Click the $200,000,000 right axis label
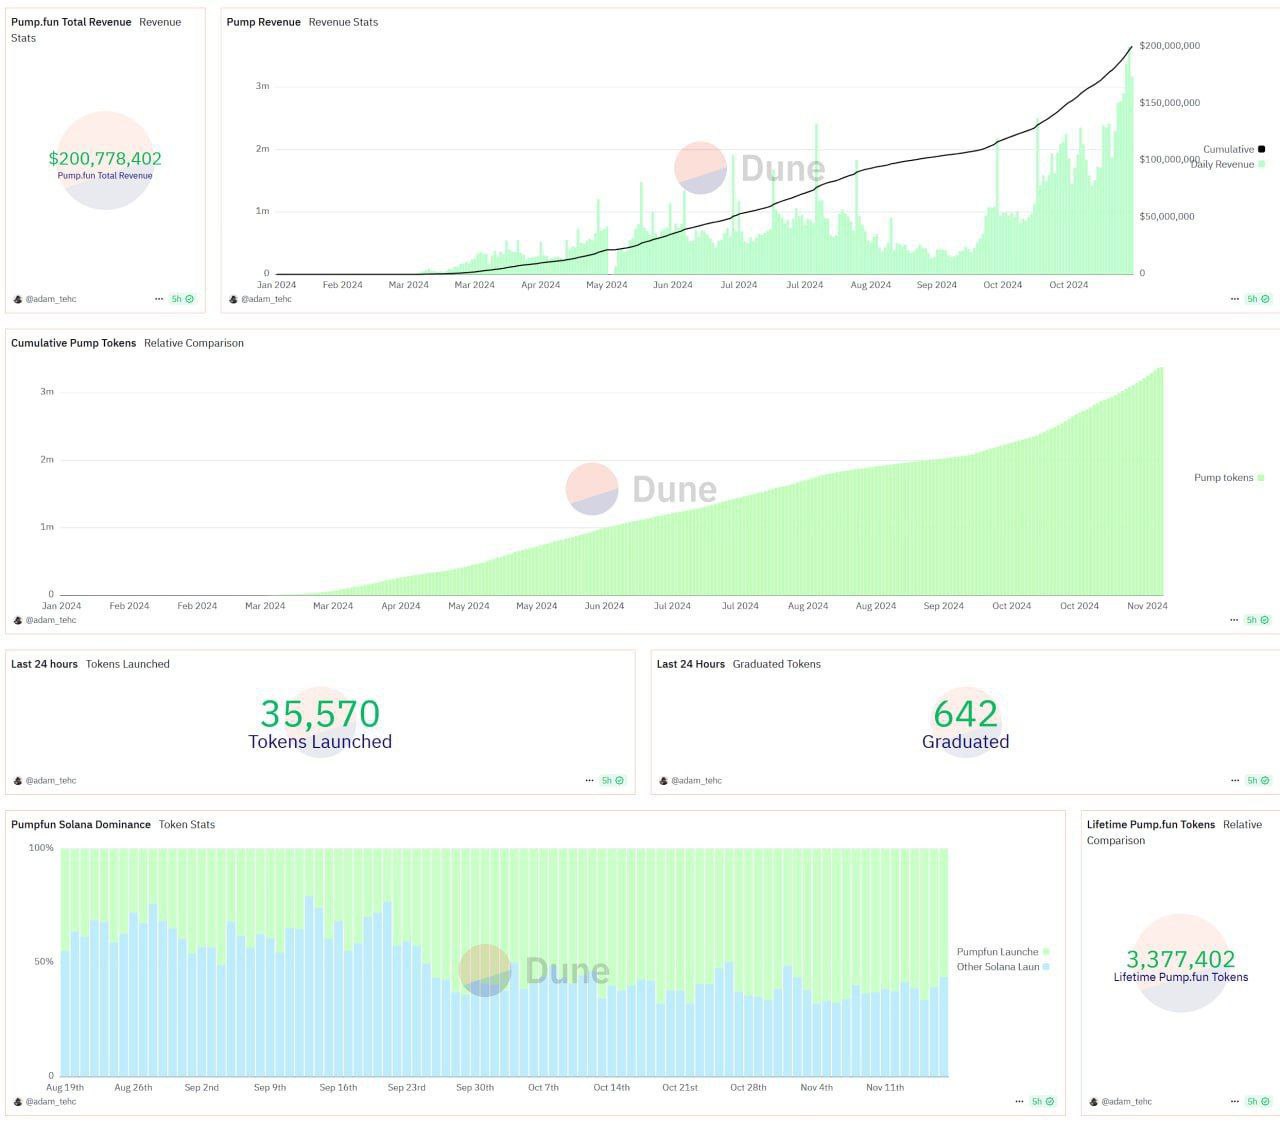 pos(1170,46)
